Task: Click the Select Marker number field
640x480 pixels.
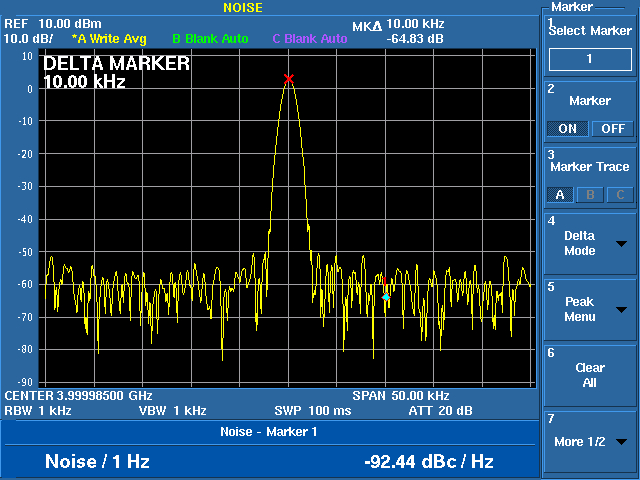Action: [x=590, y=60]
